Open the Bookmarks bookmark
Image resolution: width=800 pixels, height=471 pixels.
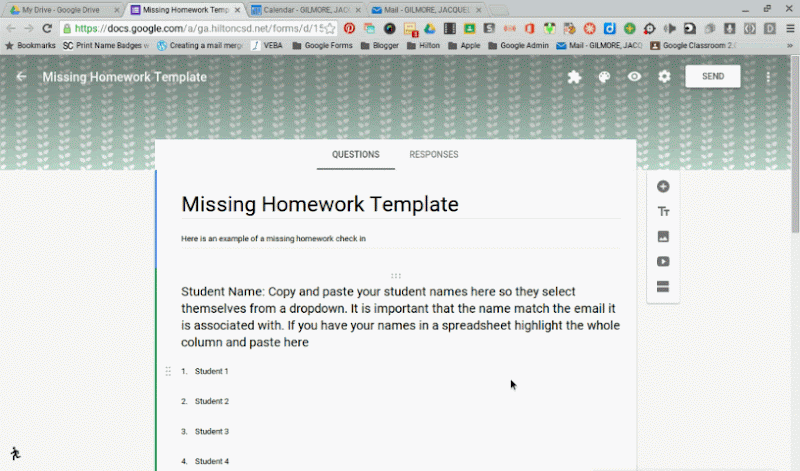[x=30, y=45]
